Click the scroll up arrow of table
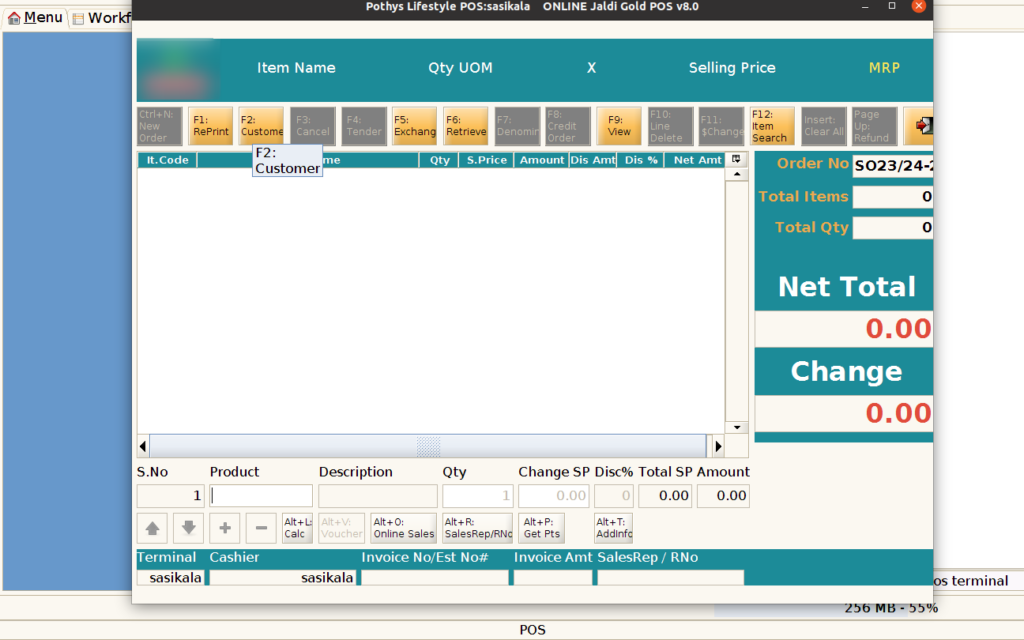The width and height of the screenshot is (1024, 640). [x=737, y=174]
